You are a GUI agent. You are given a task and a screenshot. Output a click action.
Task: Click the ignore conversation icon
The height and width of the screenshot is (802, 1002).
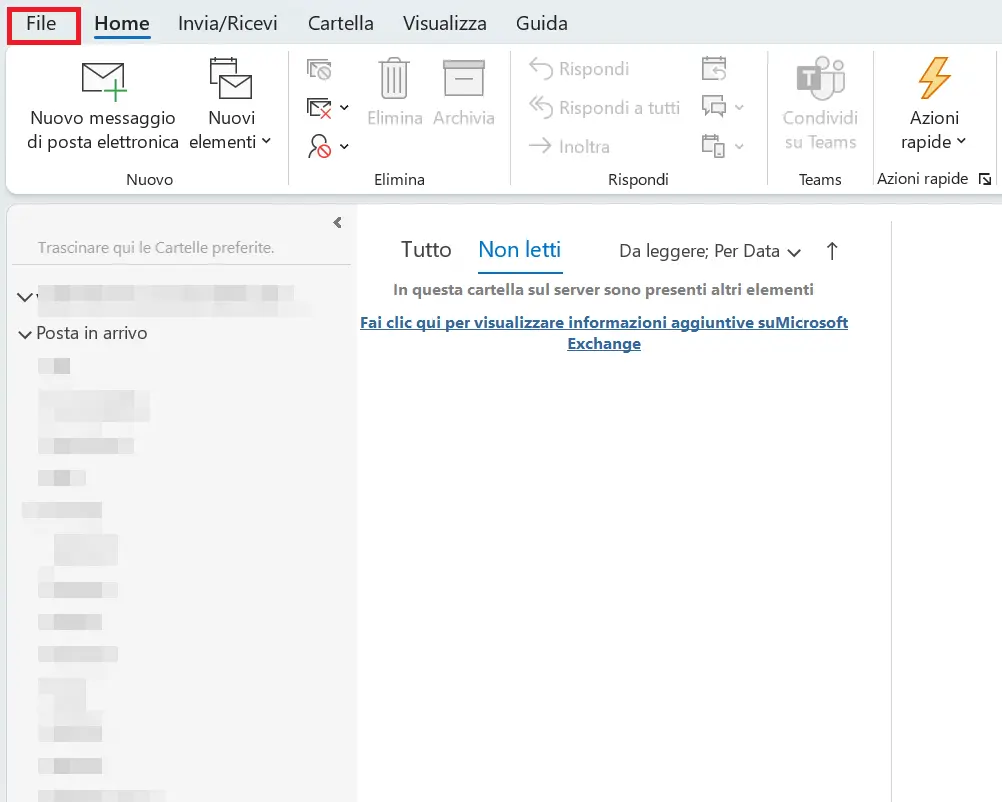[x=319, y=69]
